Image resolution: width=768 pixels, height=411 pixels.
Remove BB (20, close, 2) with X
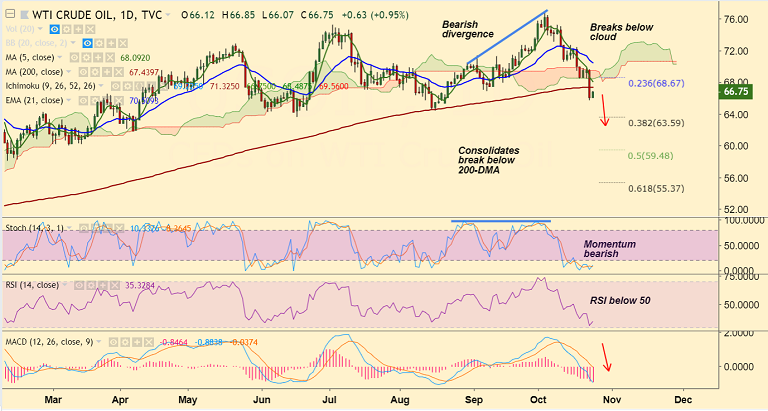coord(123,43)
